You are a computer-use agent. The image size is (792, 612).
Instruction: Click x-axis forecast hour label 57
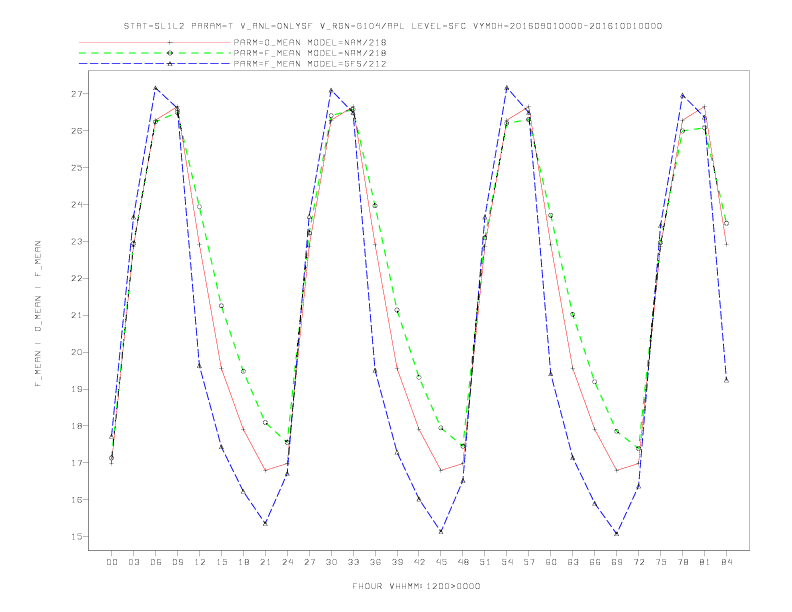coord(529,562)
